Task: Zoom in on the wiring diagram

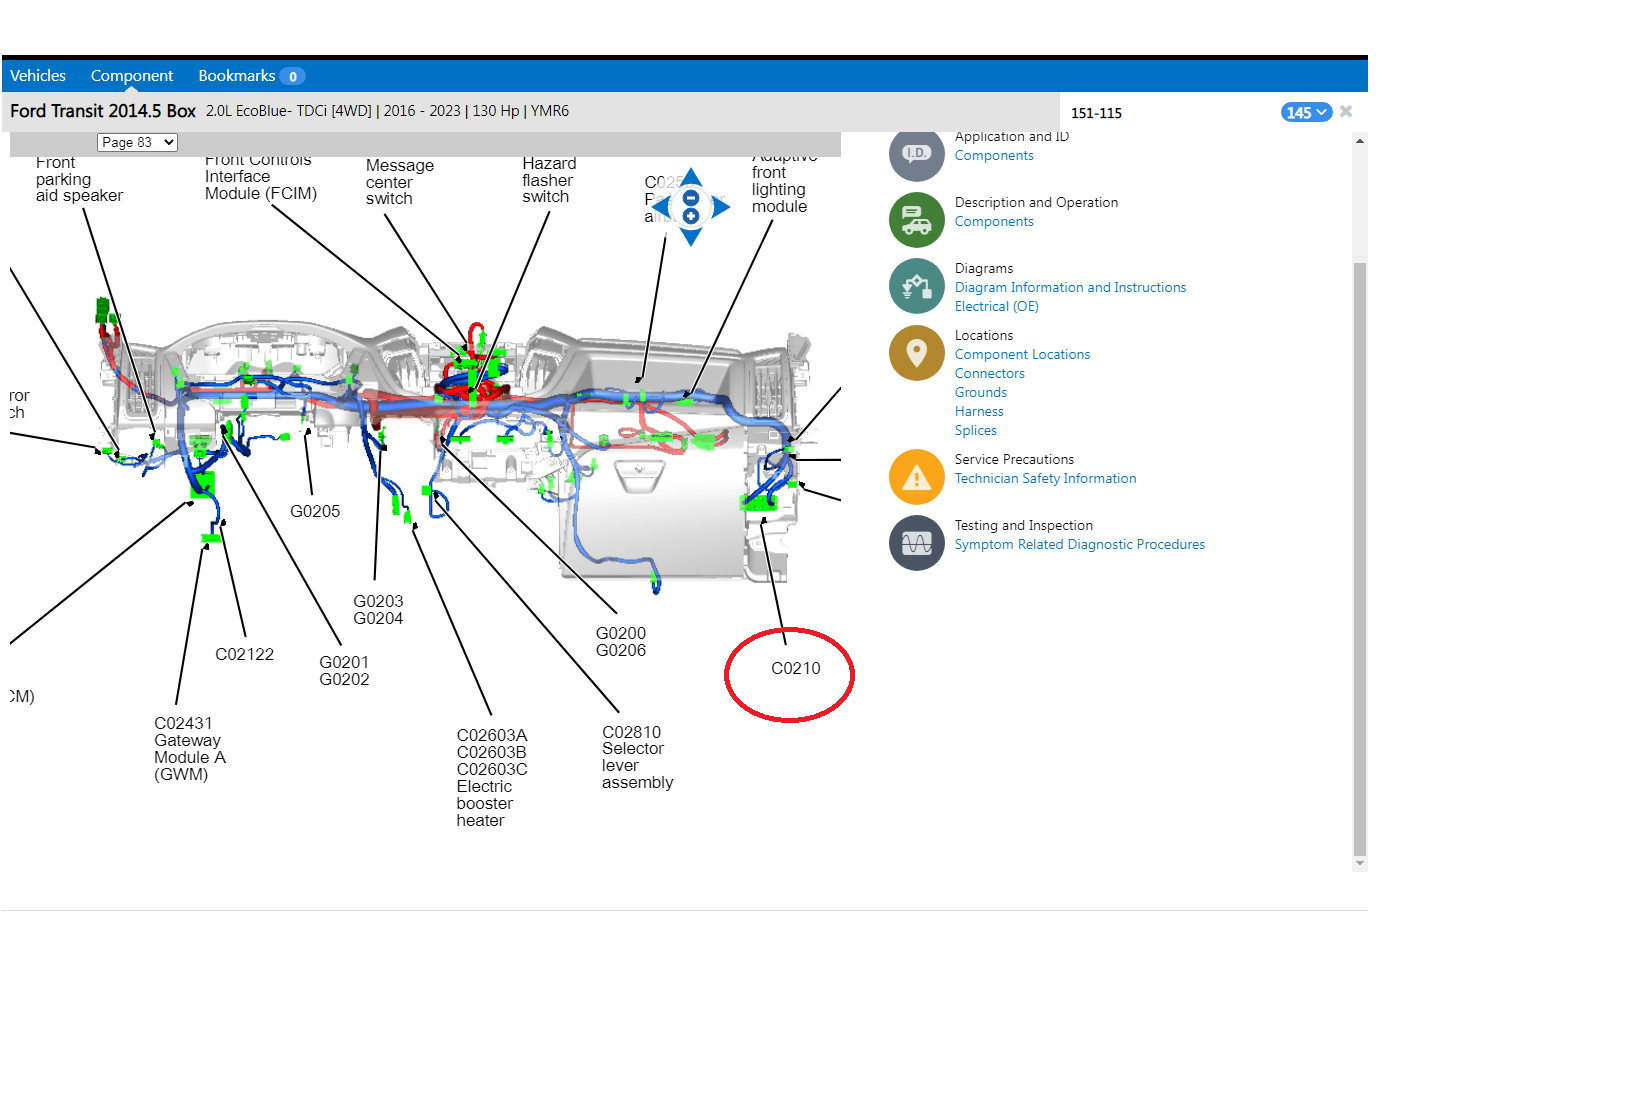Action: pos(690,216)
